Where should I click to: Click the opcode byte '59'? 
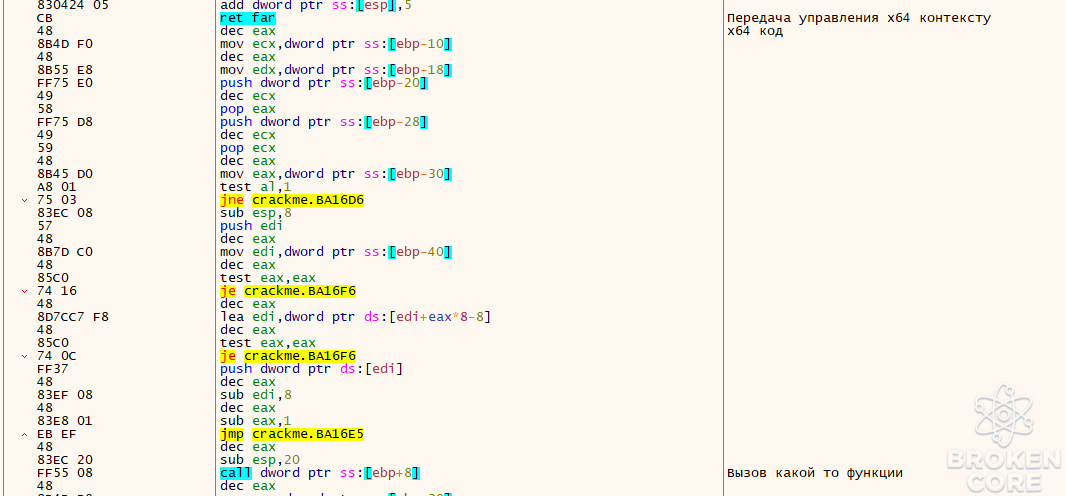tap(44, 148)
